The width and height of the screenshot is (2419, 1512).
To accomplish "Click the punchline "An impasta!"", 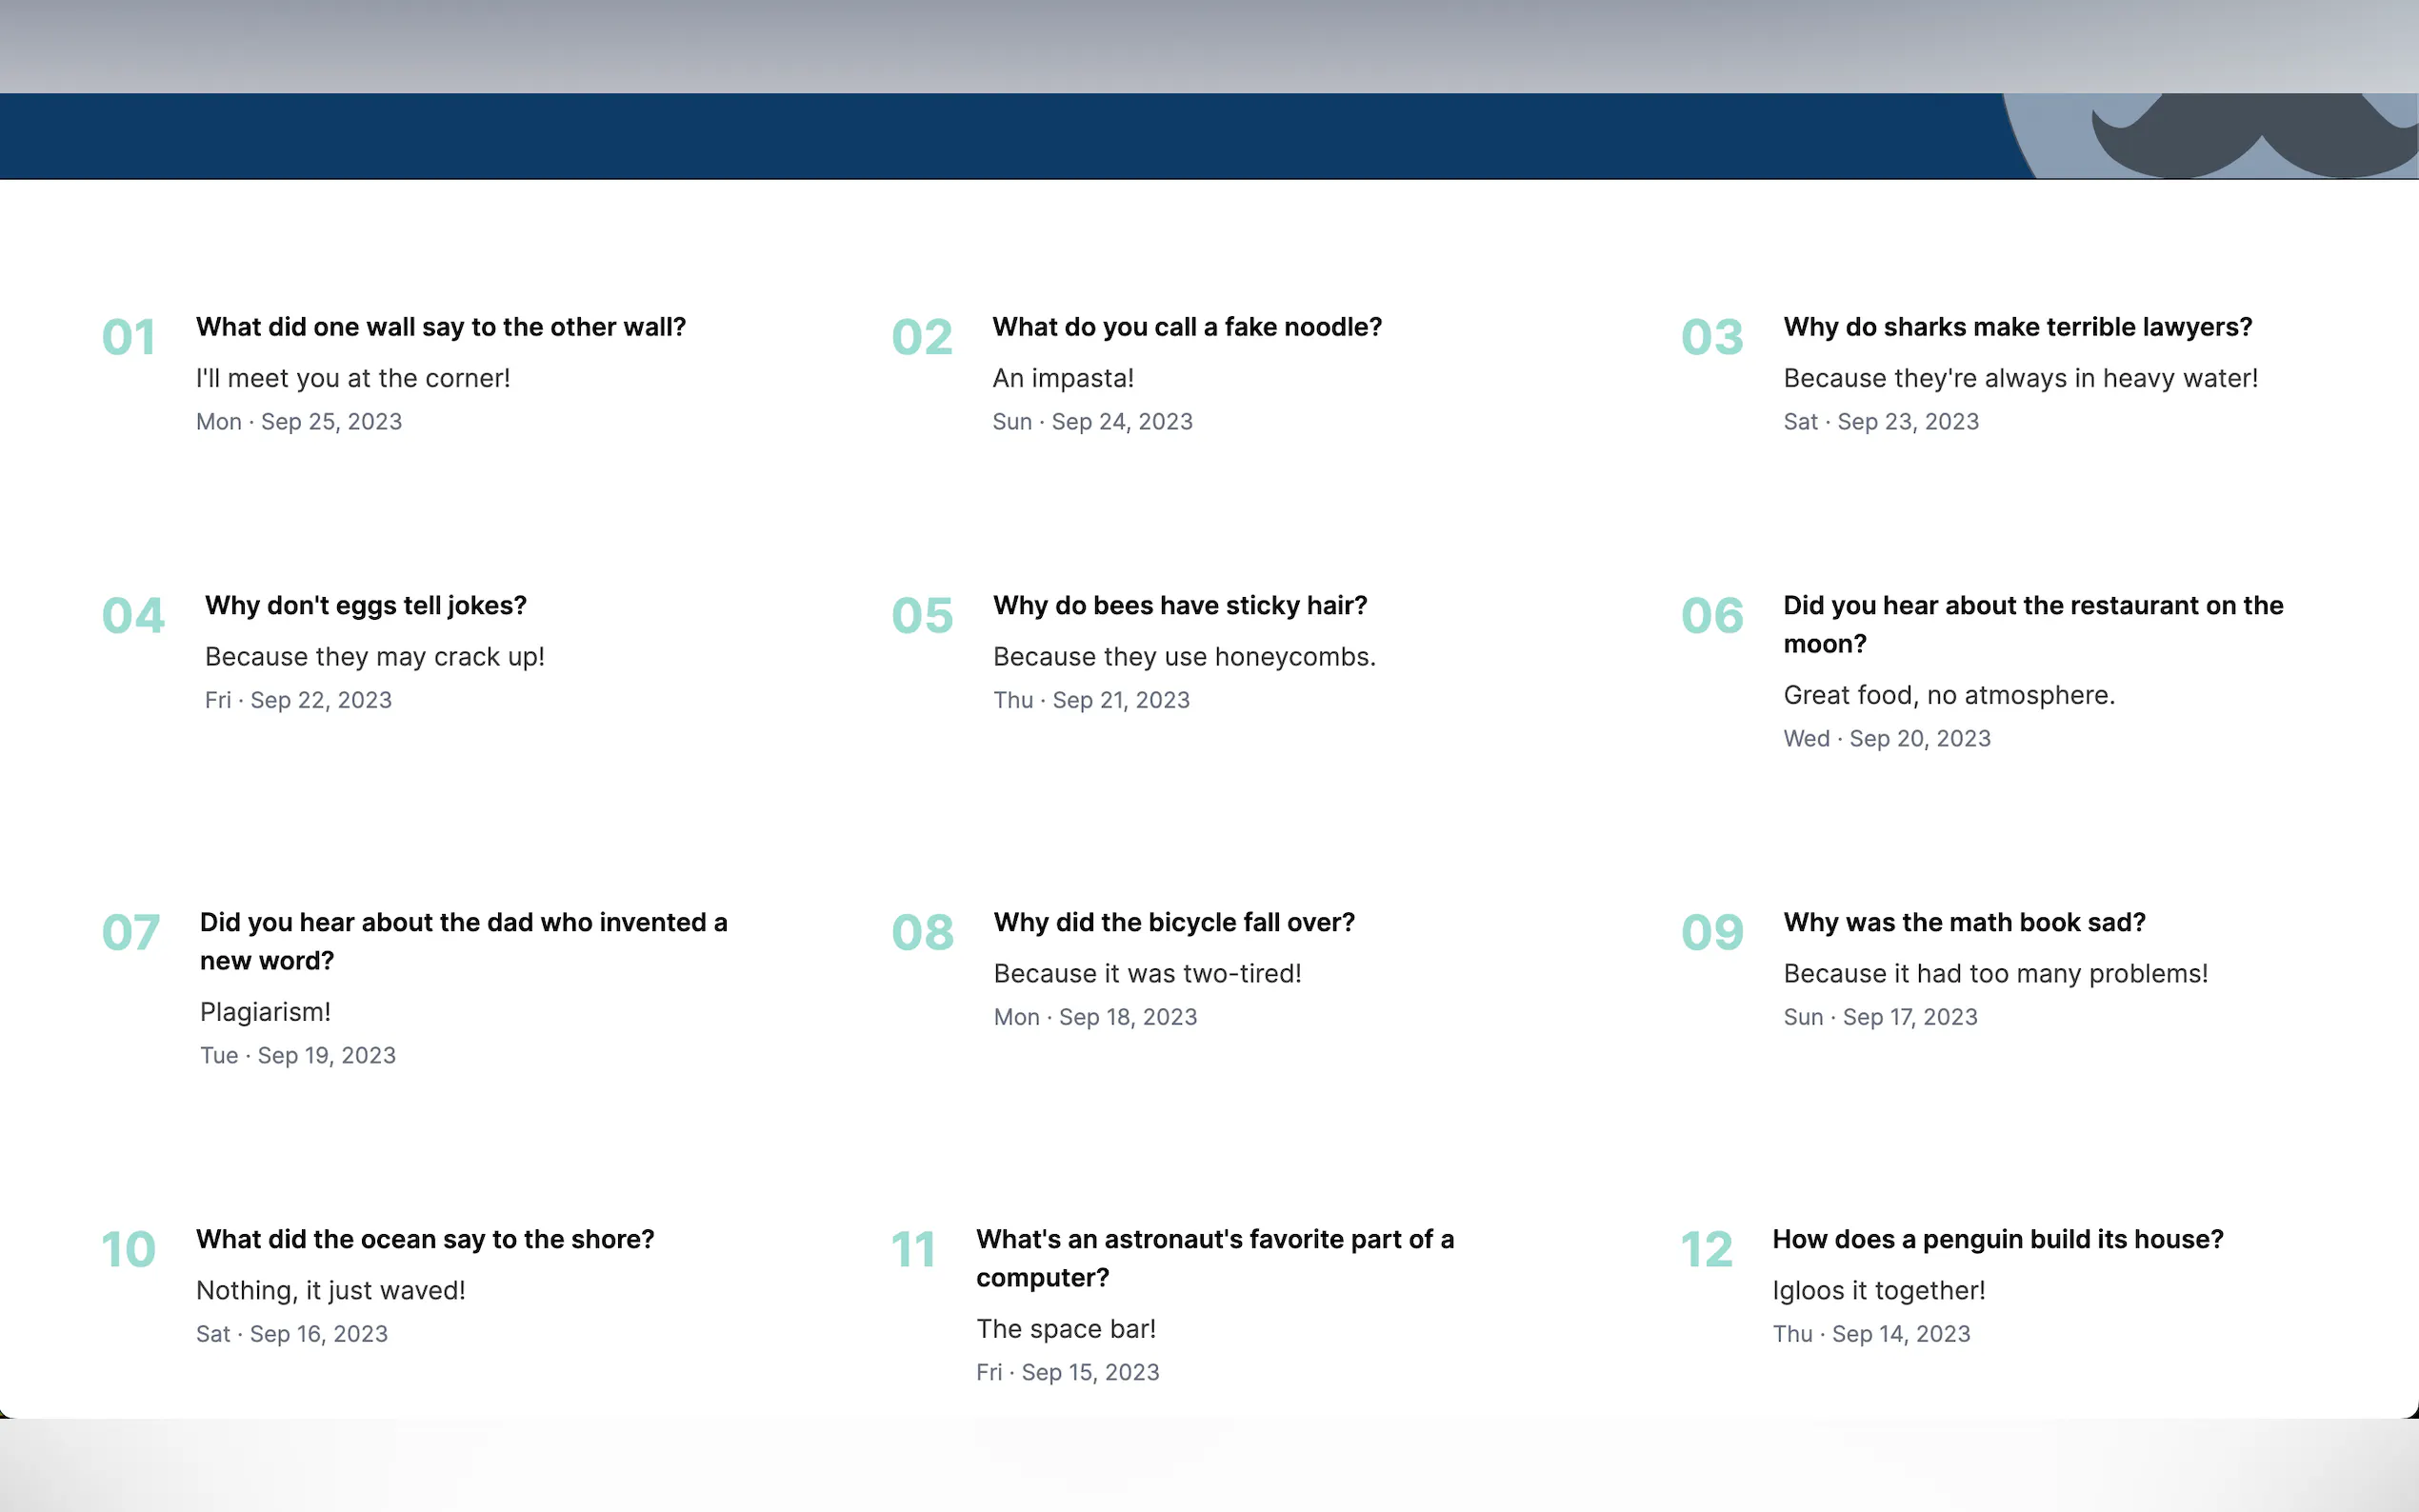I will click(1063, 378).
